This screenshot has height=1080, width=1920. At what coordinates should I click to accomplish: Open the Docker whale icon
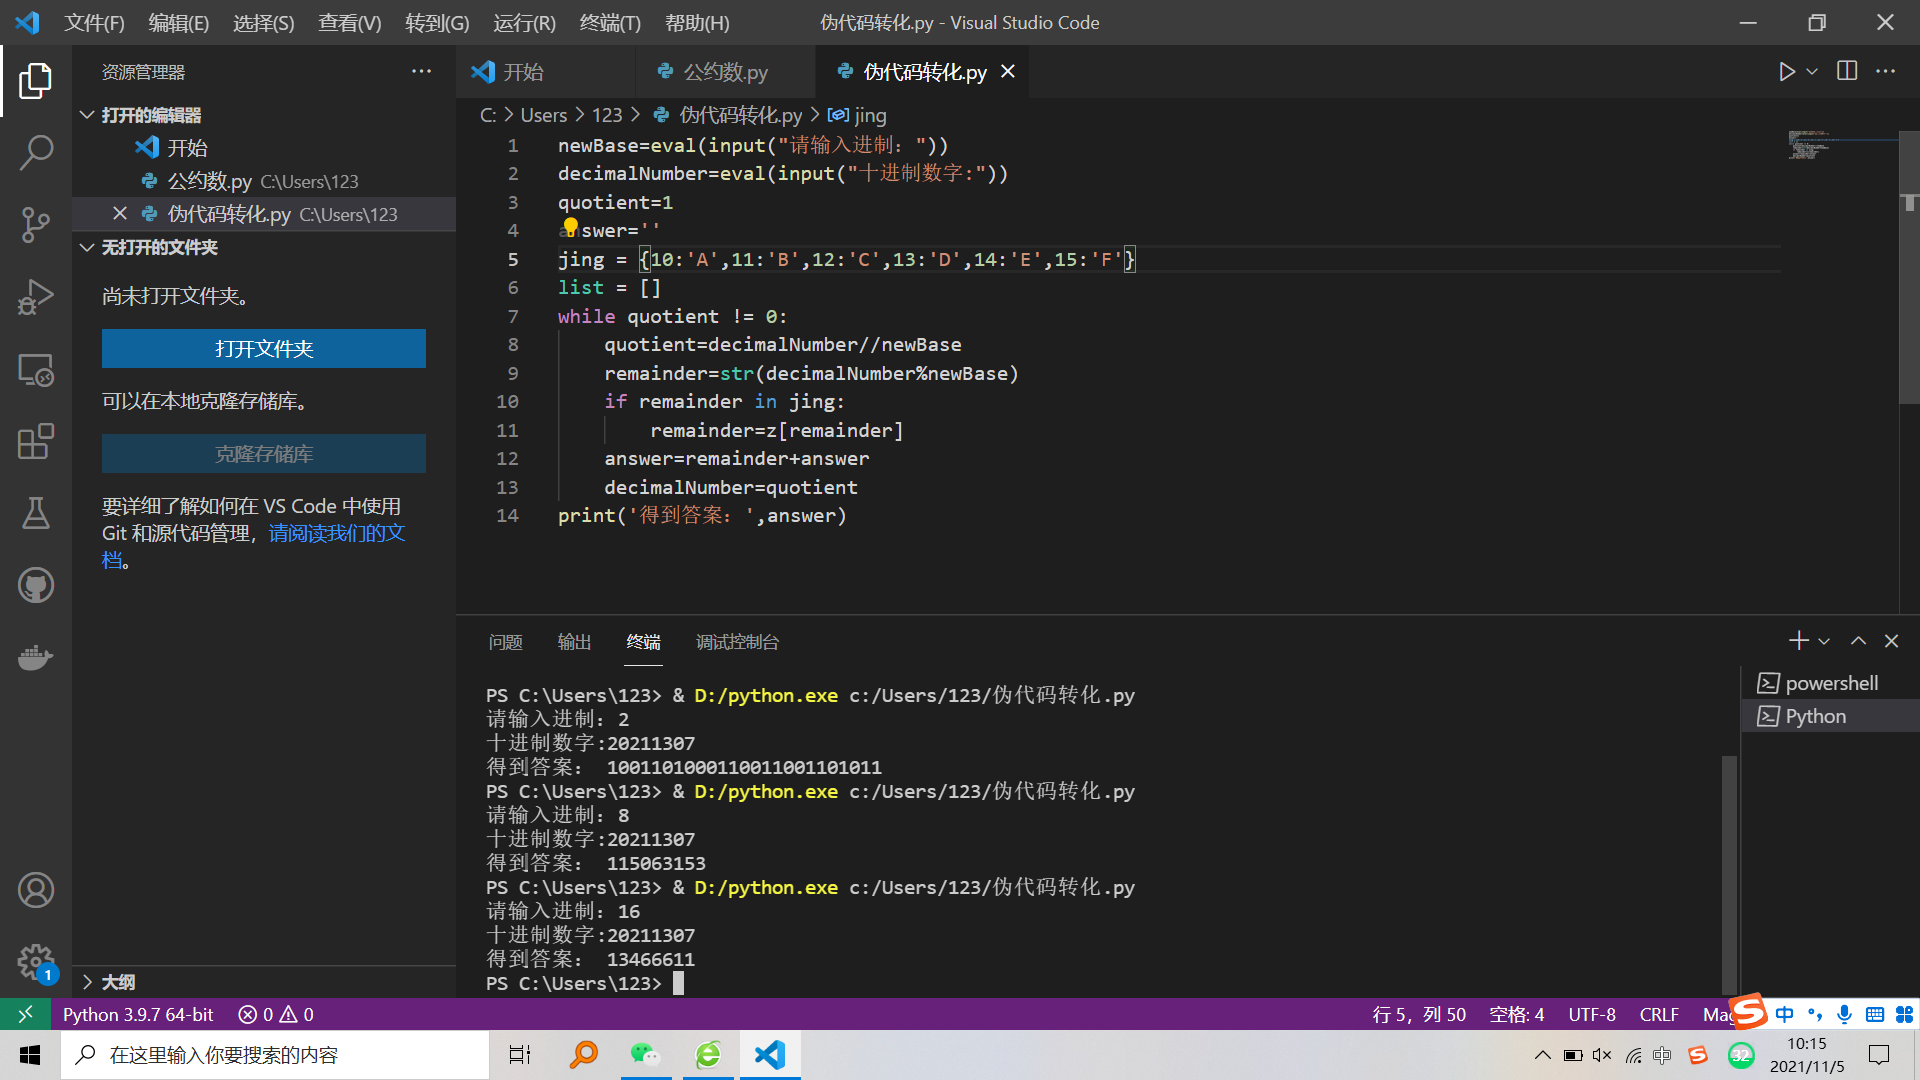coord(36,657)
